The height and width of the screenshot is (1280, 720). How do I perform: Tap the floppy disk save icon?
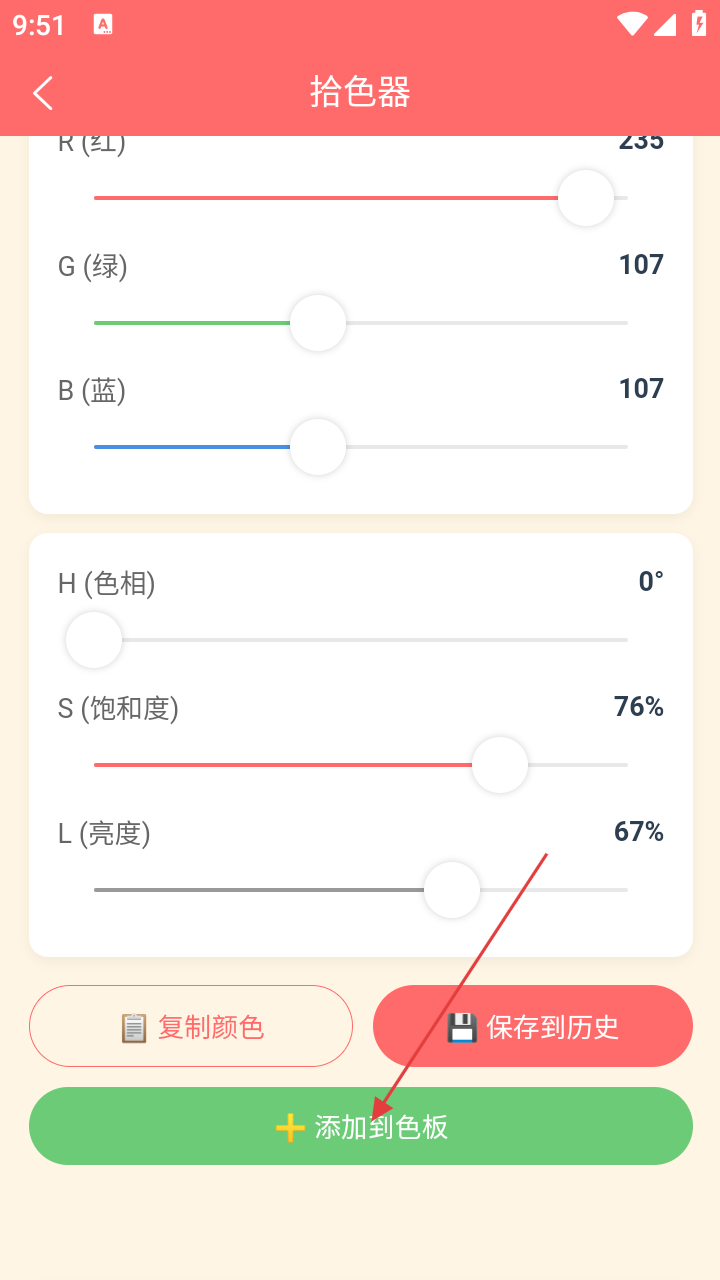coord(461,1027)
